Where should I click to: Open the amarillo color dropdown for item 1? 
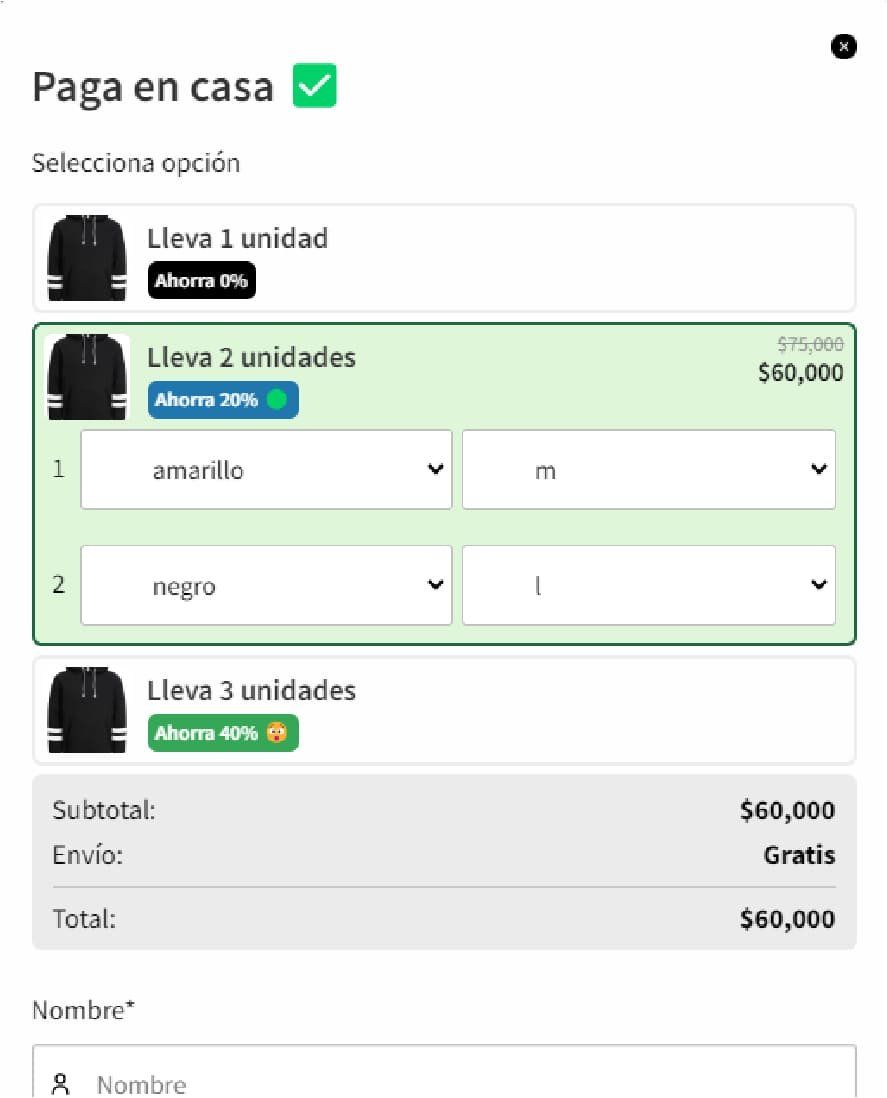tap(266, 470)
